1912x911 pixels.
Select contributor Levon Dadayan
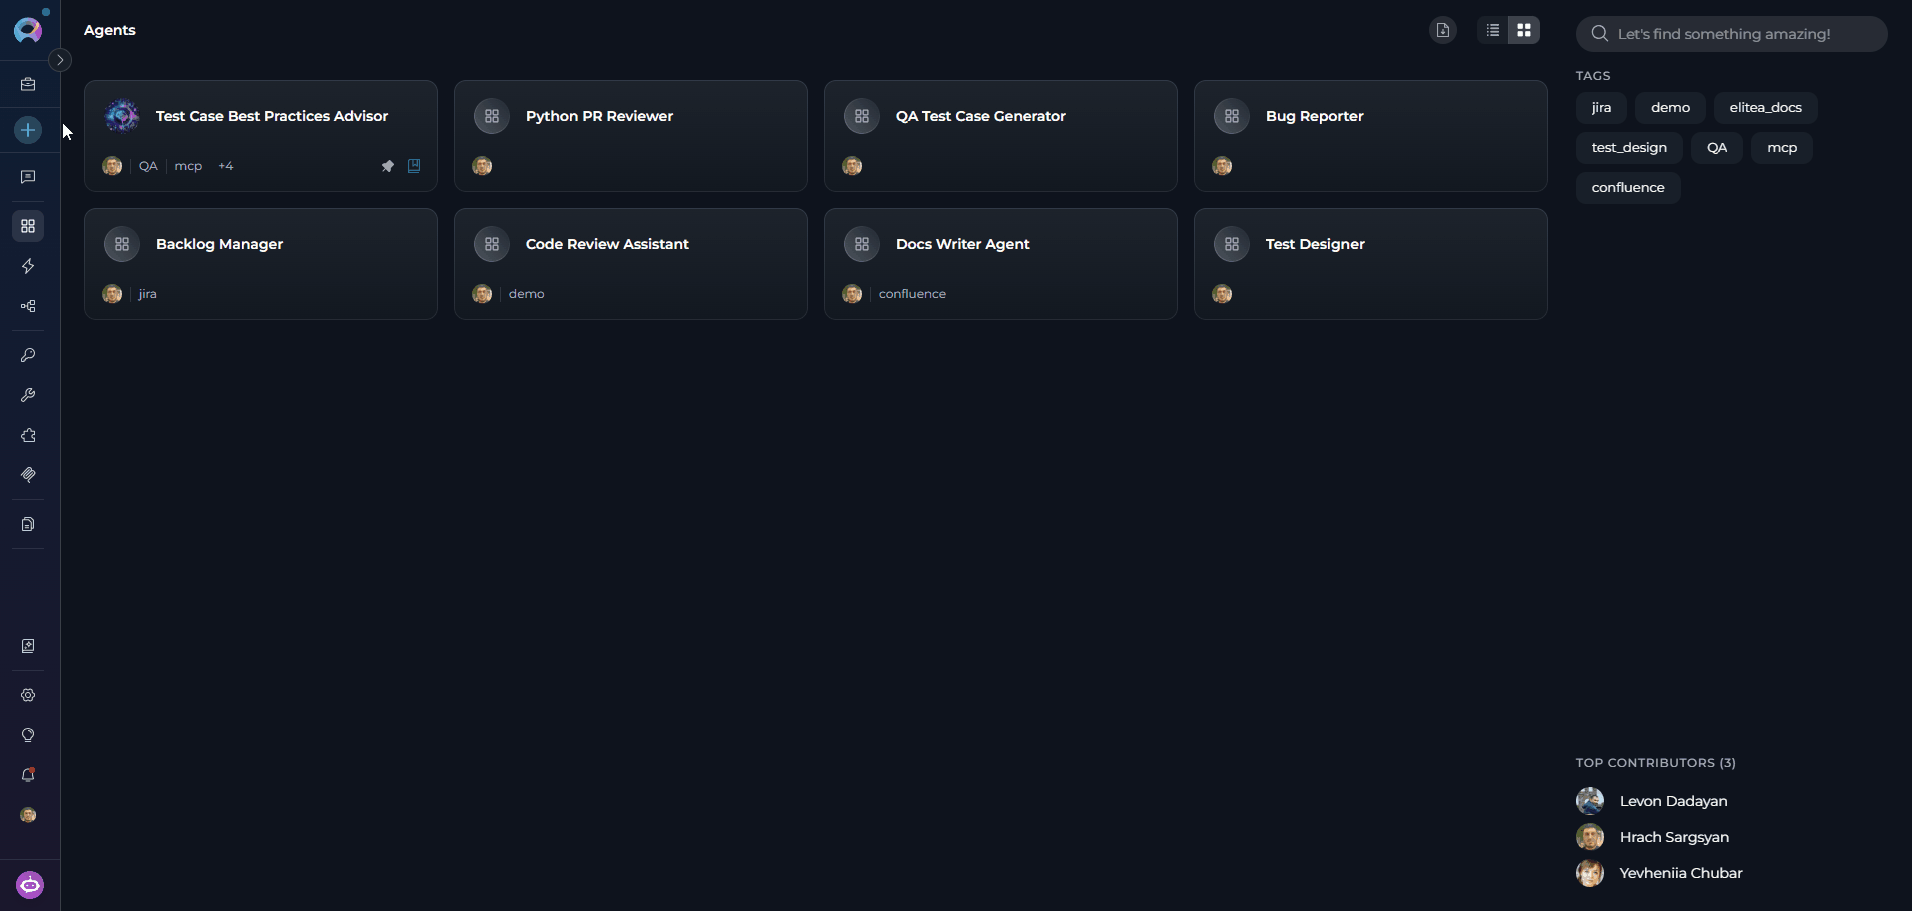tap(1652, 801)
